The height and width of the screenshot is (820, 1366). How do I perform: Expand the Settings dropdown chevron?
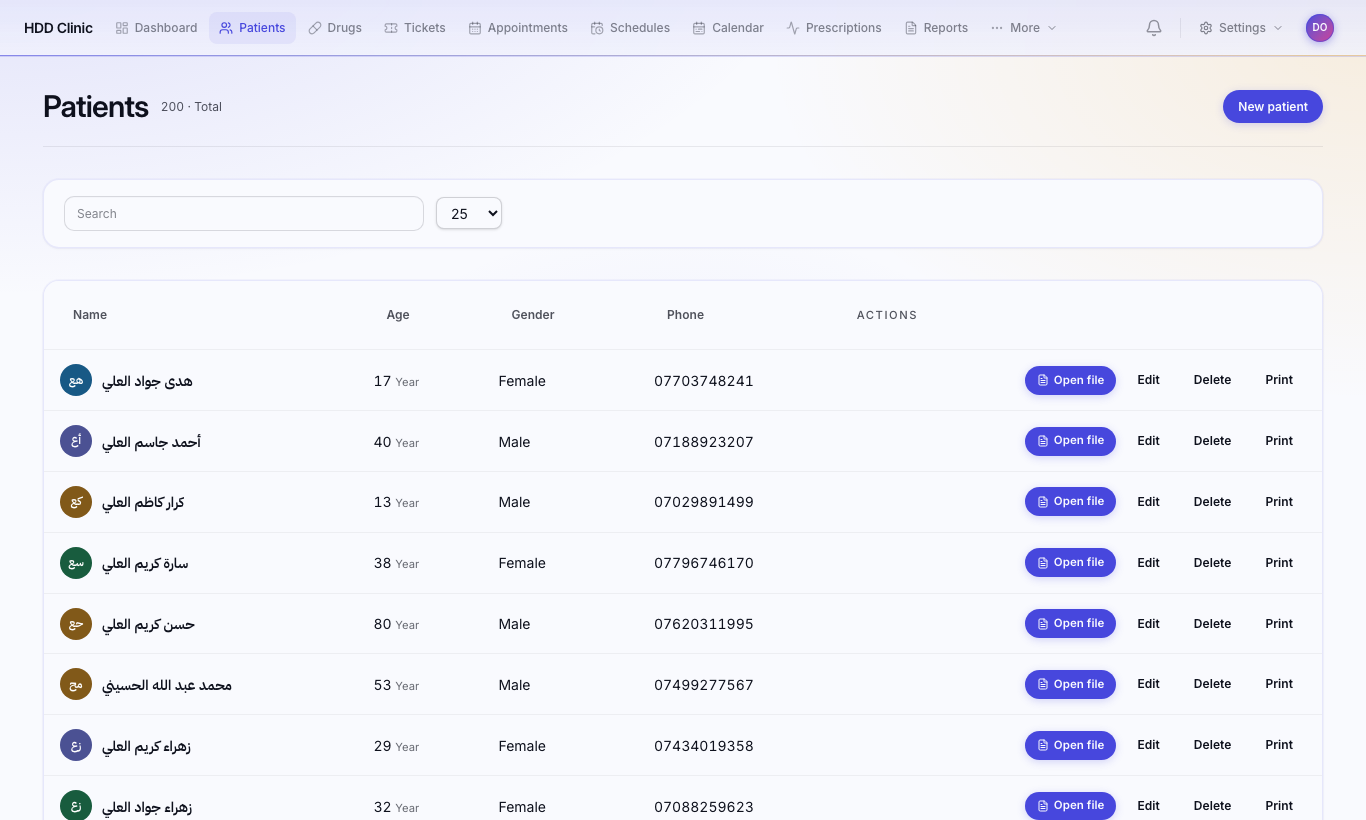click(1278, 28)
